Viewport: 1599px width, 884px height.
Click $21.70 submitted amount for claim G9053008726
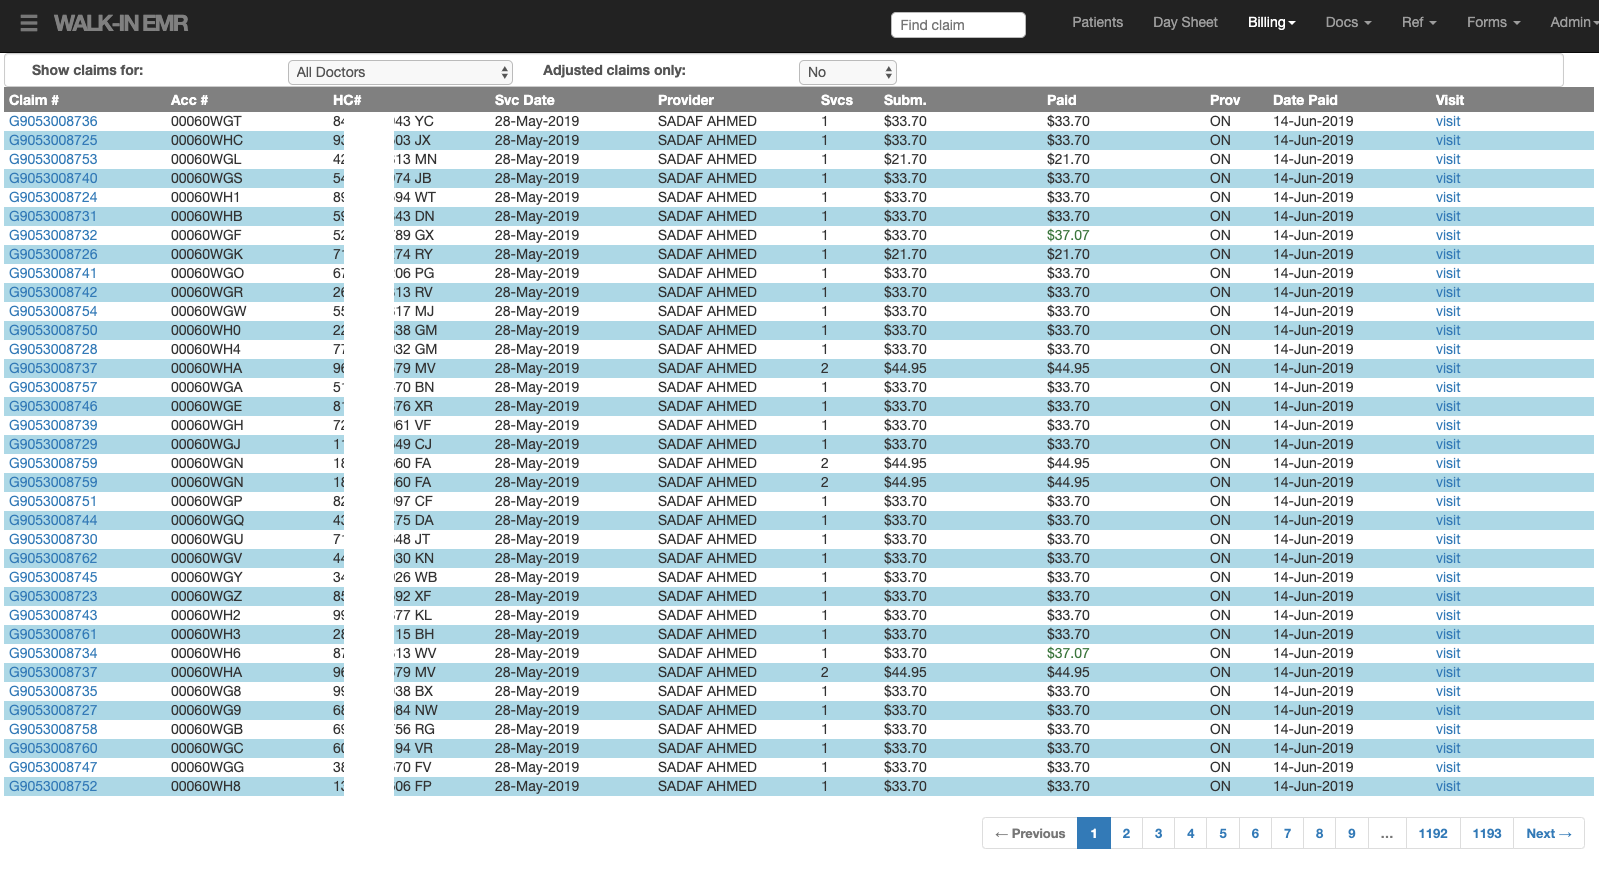[x=905, y=254]
